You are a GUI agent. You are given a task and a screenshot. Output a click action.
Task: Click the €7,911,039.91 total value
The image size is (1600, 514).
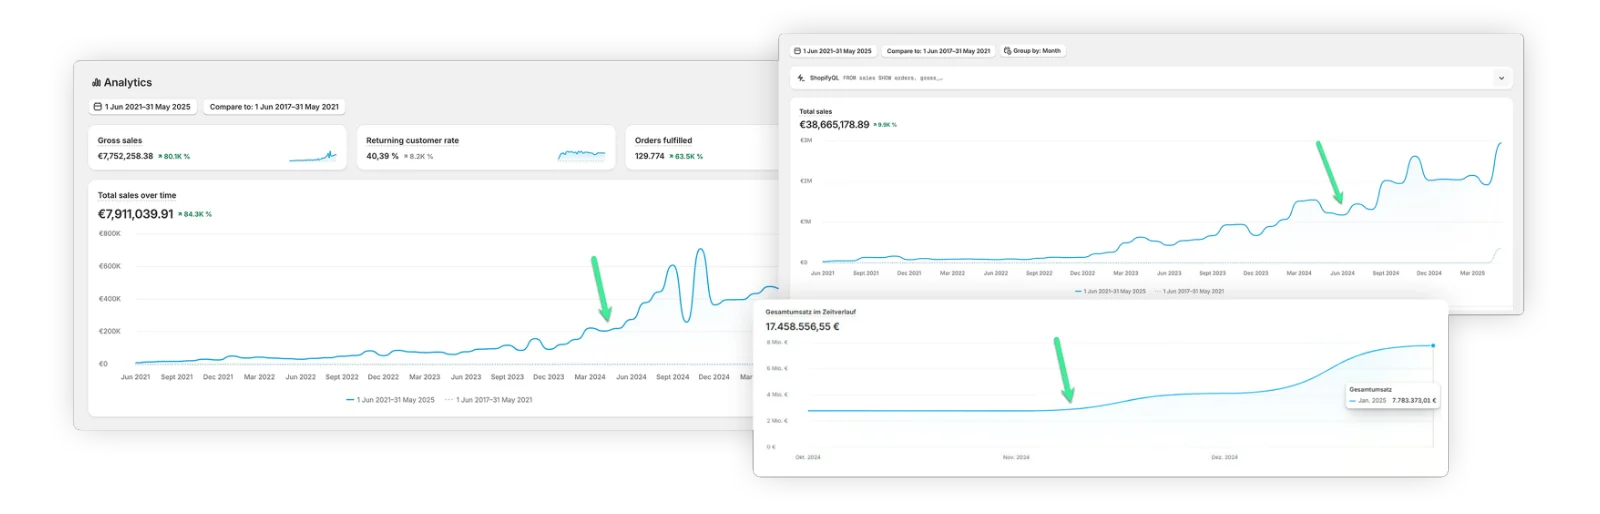pos(135,214)
